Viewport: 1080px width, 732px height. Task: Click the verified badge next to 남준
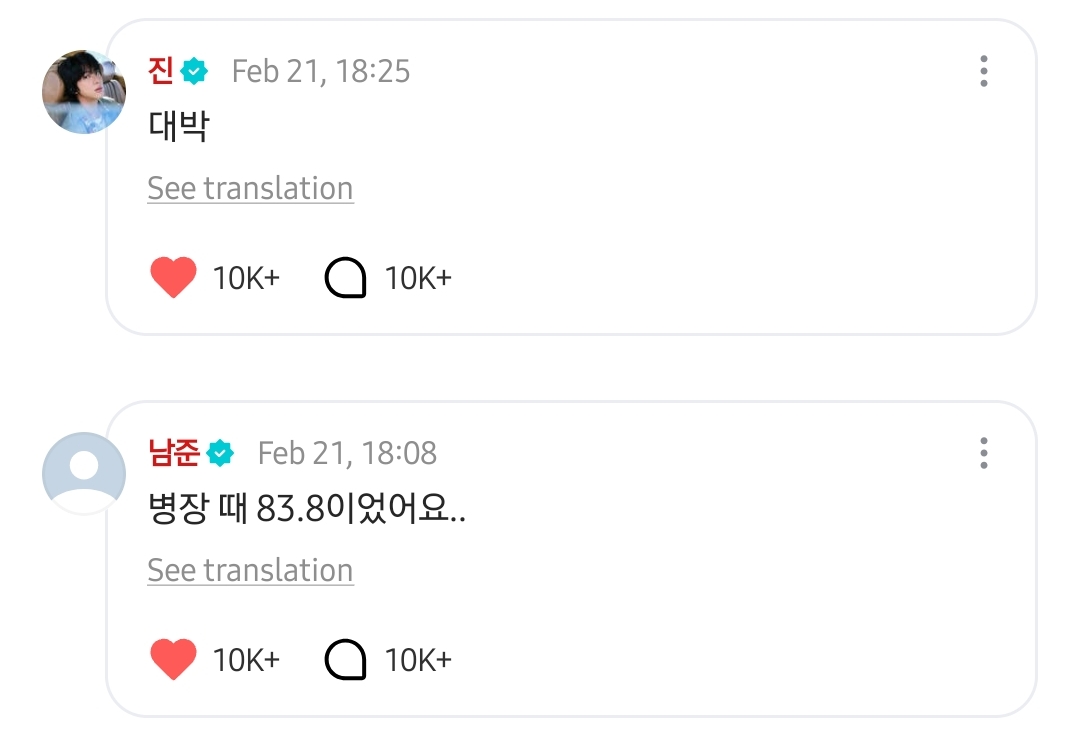click(220, 453)
